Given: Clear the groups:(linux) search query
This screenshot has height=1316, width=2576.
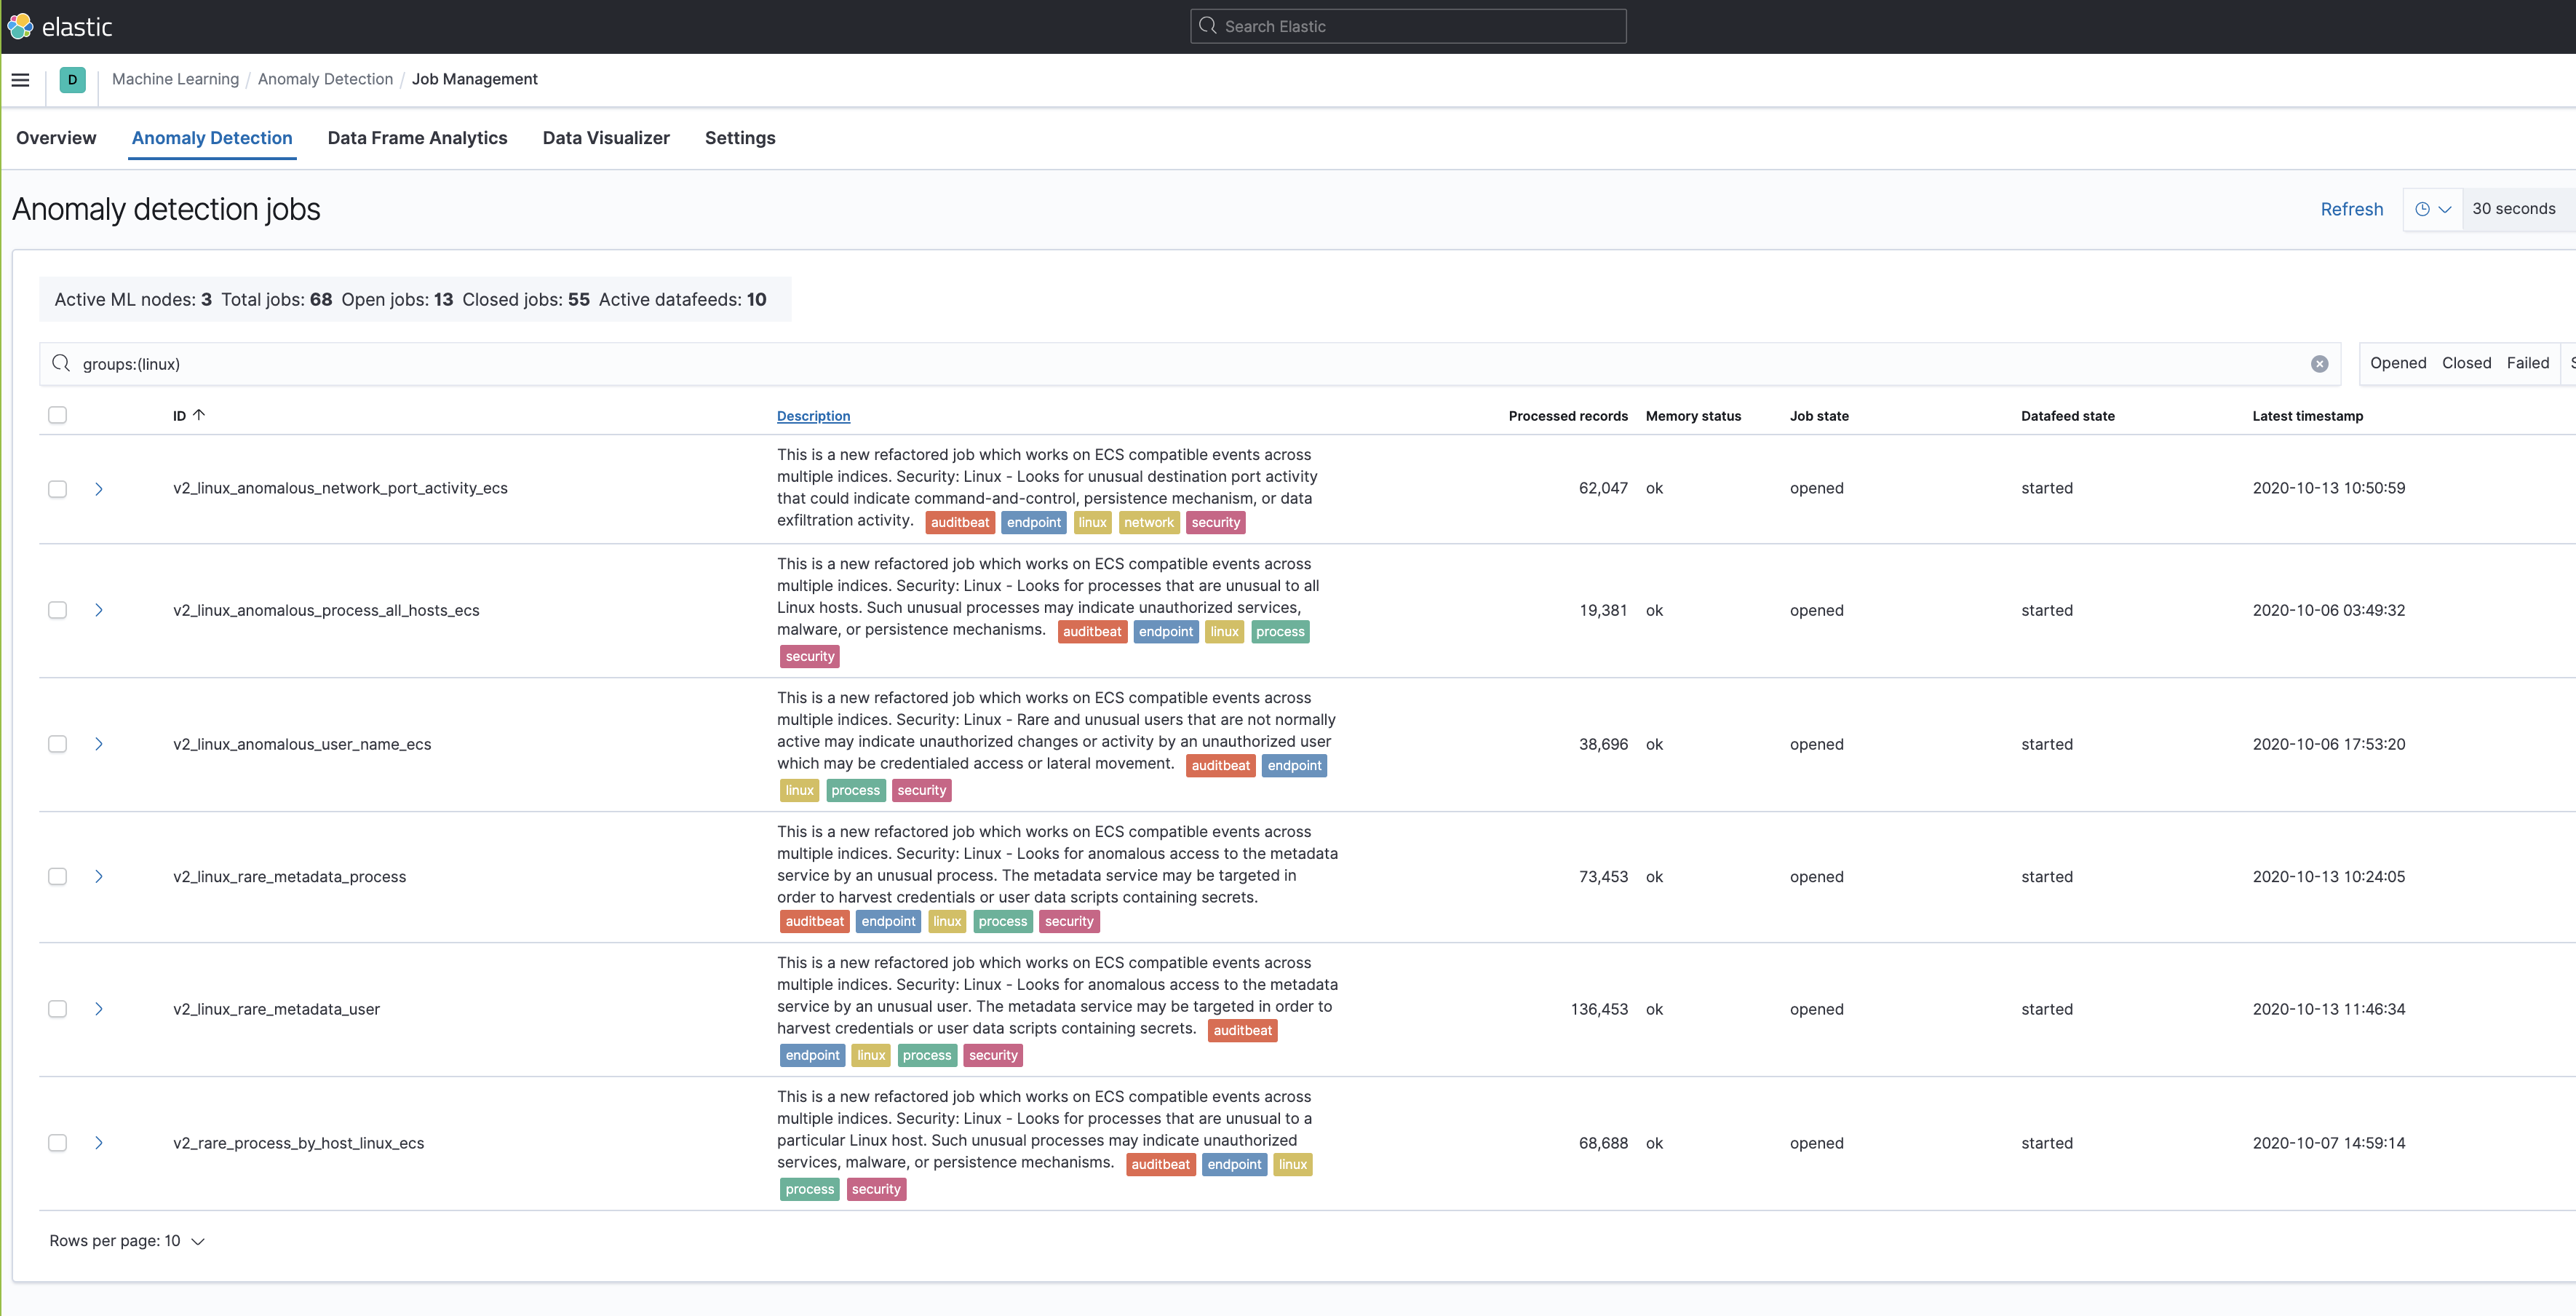Looking at the screenshot, I should pyautogui.click(x=2319, y=364).
